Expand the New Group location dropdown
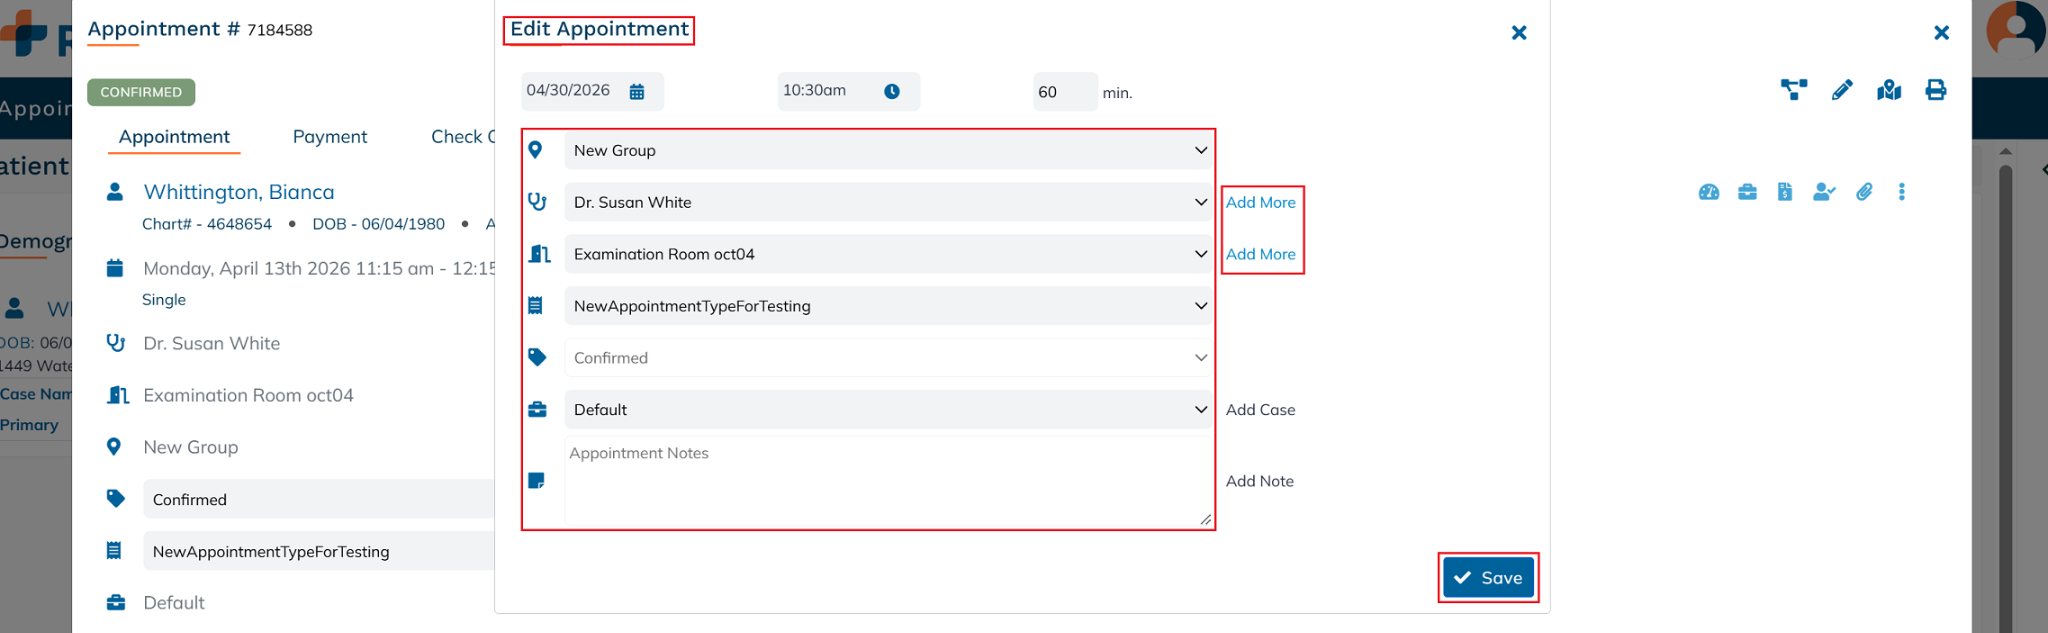This screenshot has width=2048, height=633. (888, 151)
